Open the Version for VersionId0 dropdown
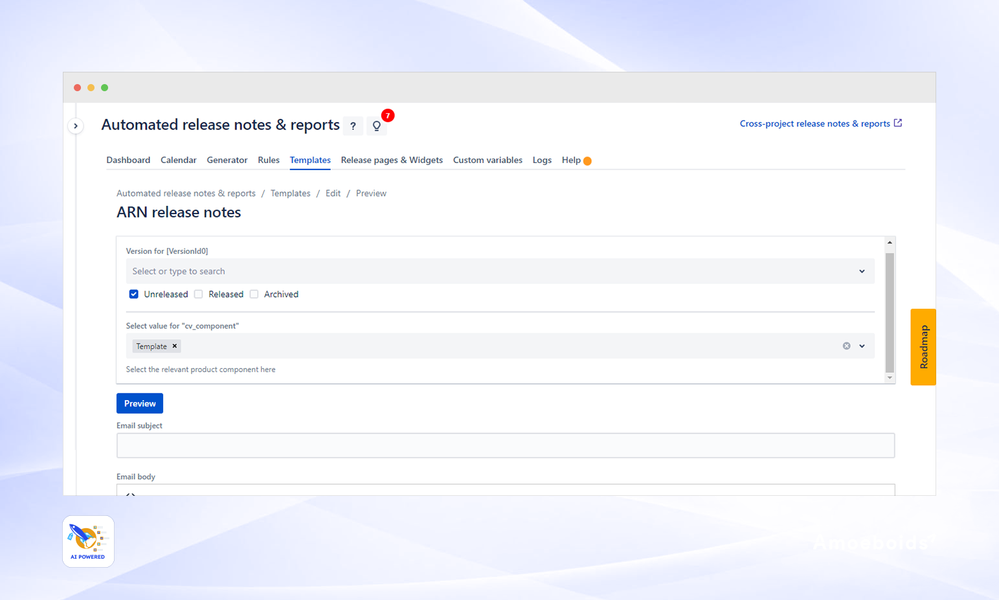 [x=500, y=271]
